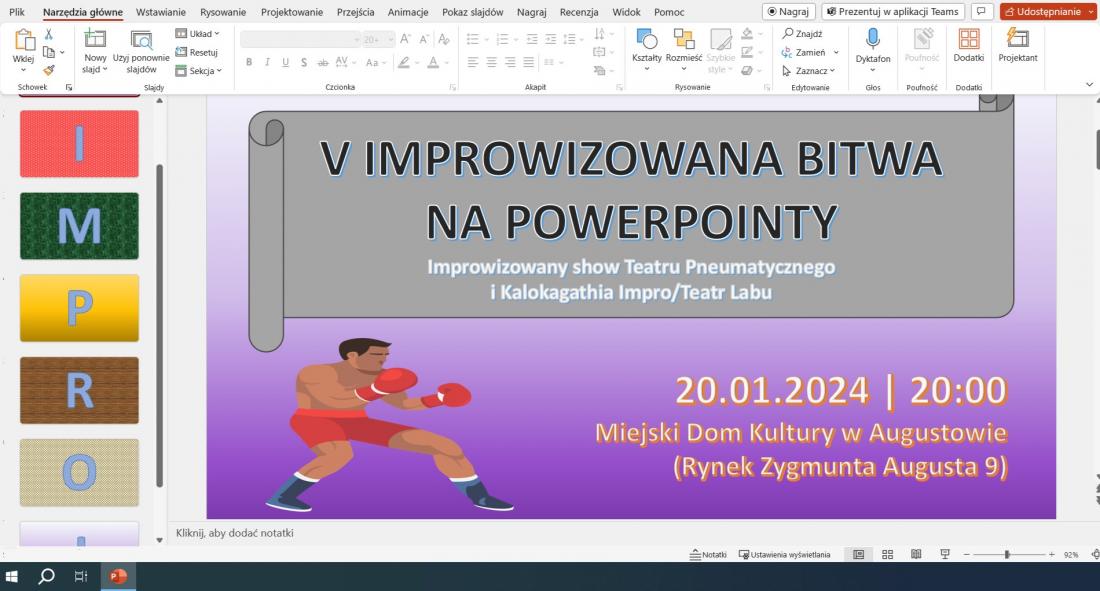Open the font color picker
This screenshot has height=591, width=1100.
[434, 62]
